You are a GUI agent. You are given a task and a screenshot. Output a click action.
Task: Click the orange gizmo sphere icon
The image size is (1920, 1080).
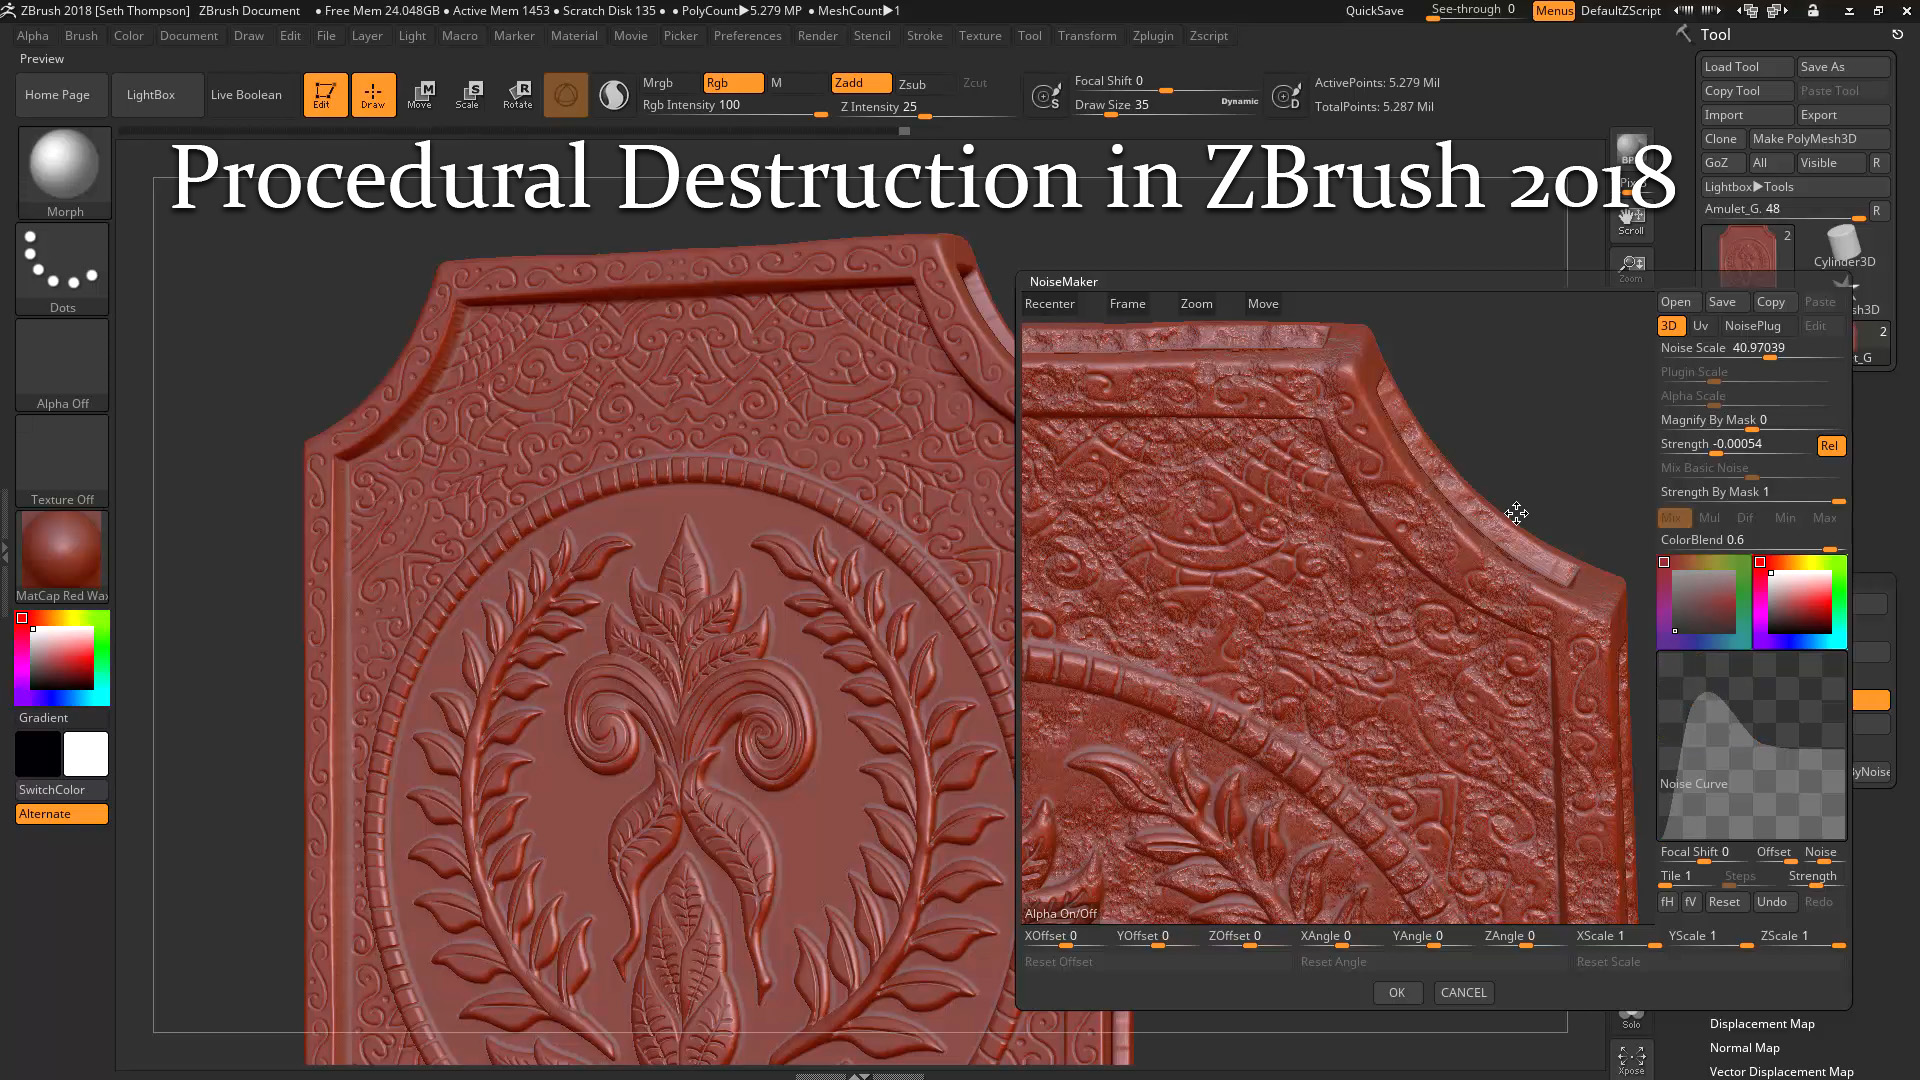566,95
